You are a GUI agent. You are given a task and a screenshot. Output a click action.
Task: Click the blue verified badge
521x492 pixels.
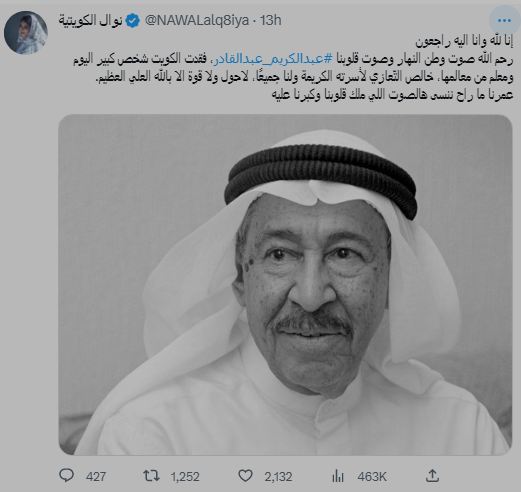click(133, 21)
